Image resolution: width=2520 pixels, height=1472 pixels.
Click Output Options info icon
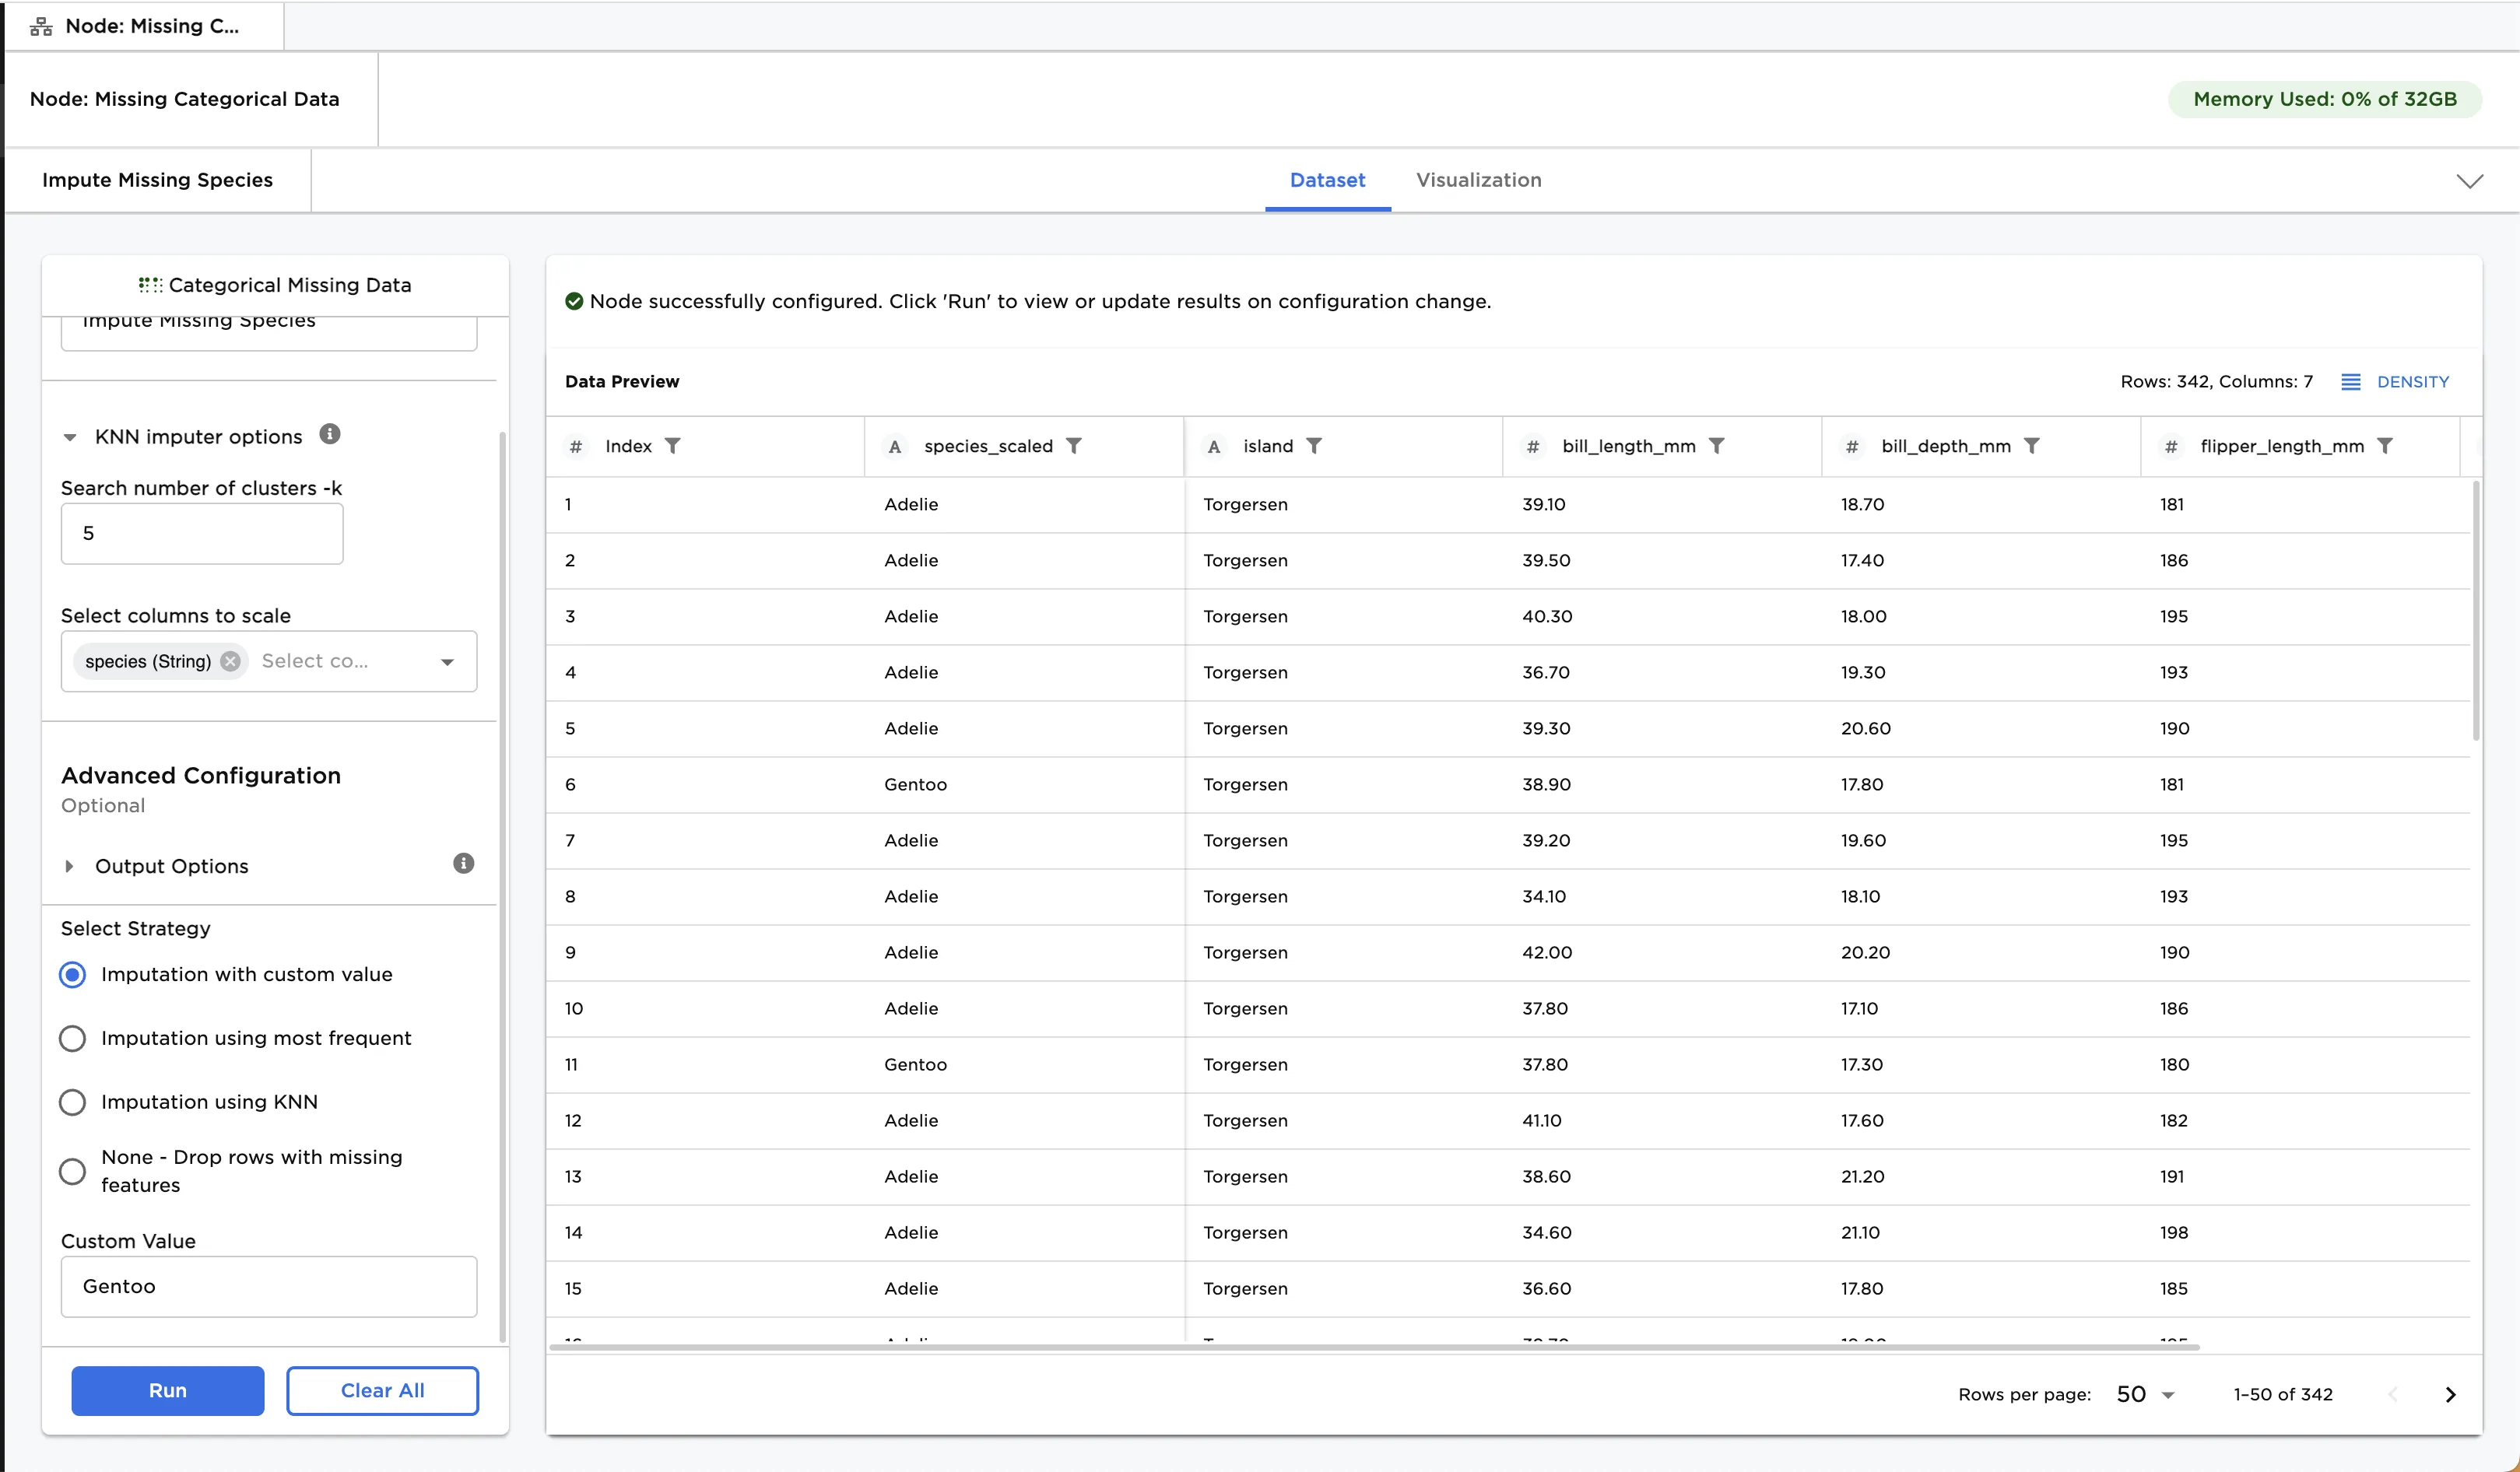pos(463,863)
